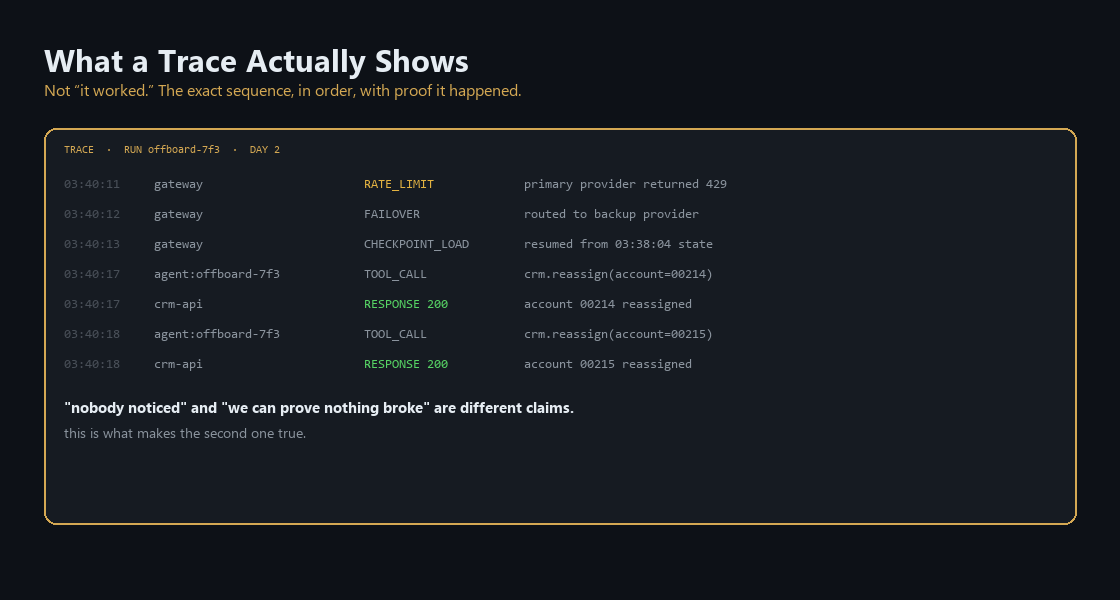Click the first TOOL_CALL event label
The width and height of the screenshot is (1120, 600).
[x=395, y=274]
